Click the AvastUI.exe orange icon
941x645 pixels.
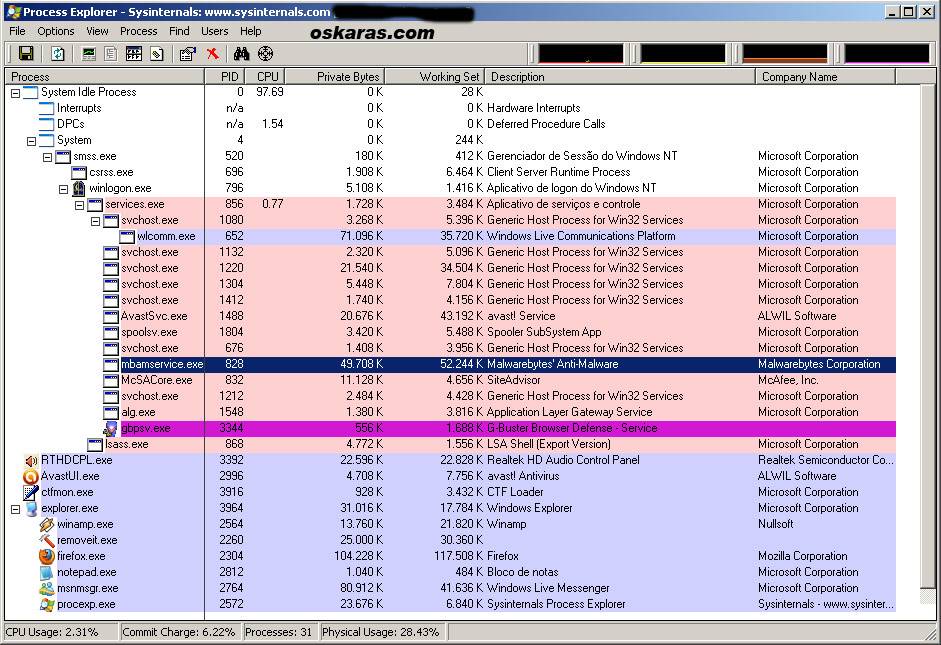click(x=31, y=476)
